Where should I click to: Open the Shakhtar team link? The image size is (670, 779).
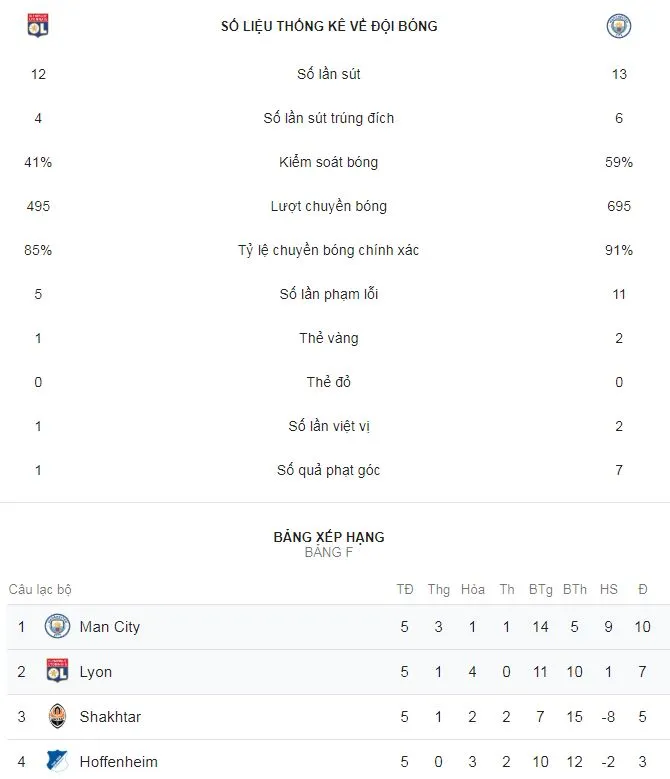(x=108, y=717)
